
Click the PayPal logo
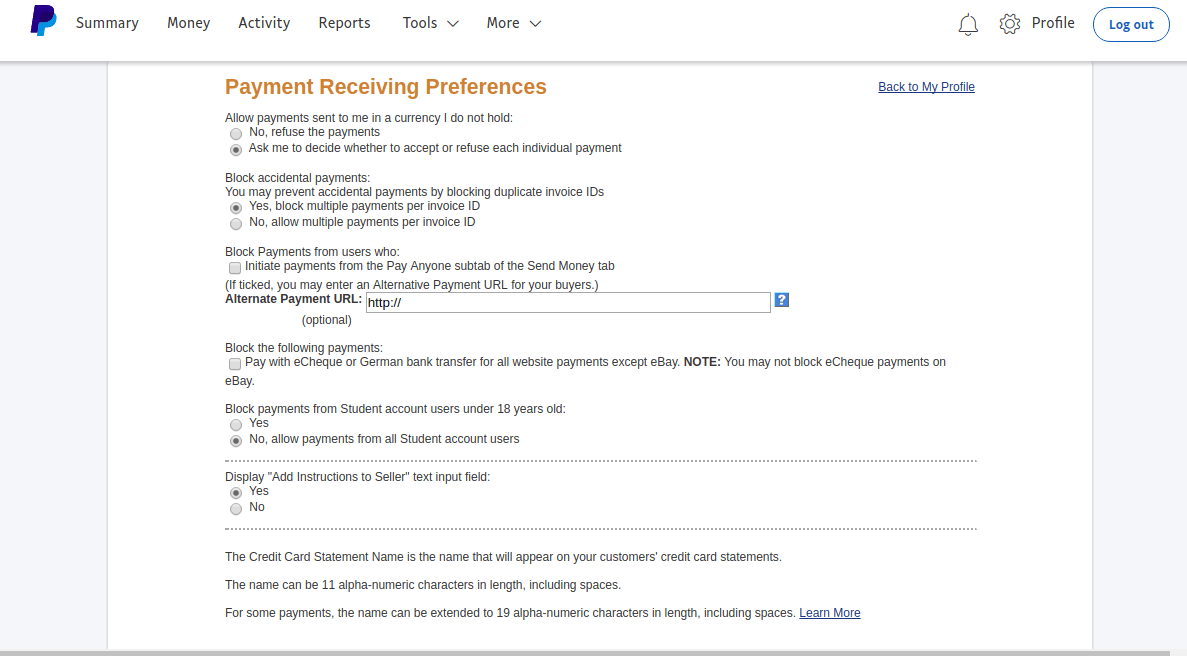[42, 21]
